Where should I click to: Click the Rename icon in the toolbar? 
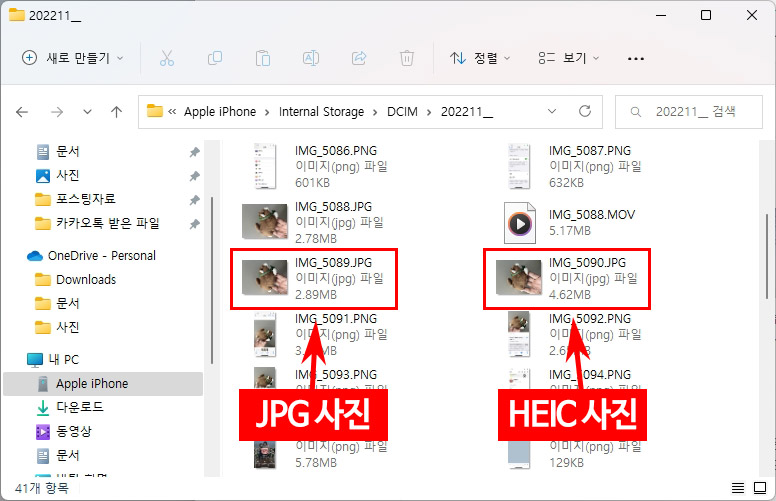tap(311, 58)
